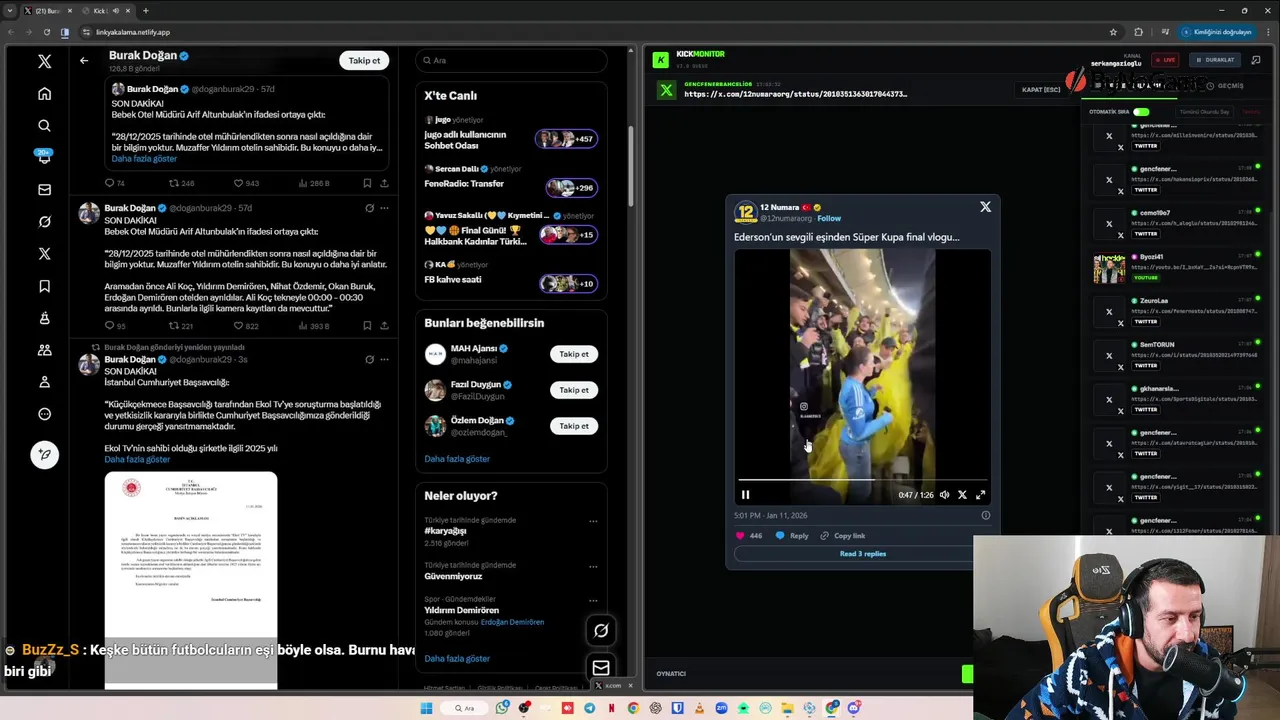The height and width of the screenshot is (720, 1280).
Task: Repost the tweet with 246 reposts
Action: [x=181, y=184]
